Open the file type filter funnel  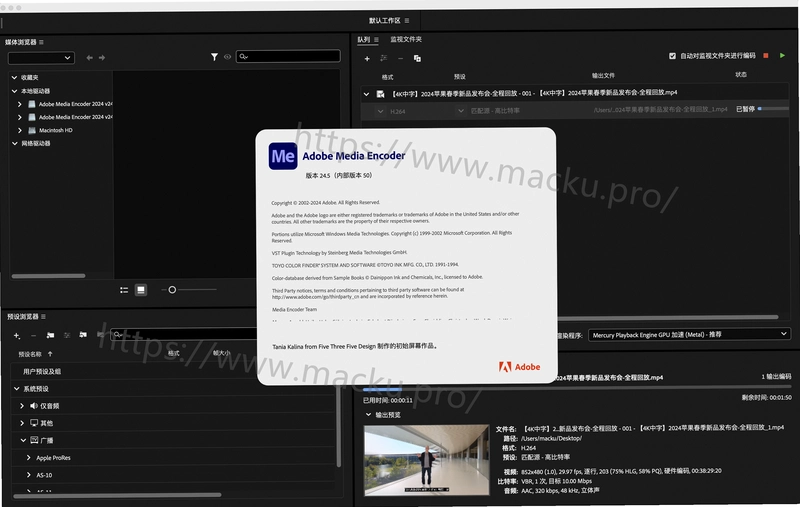214,57
